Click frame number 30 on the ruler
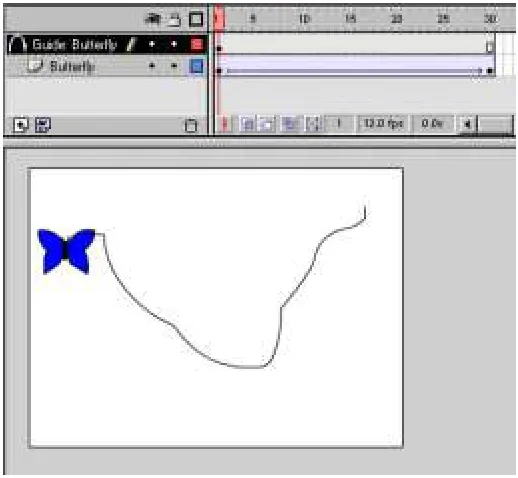The width and height of the screenshot is (518, 478). coord(490,18)
